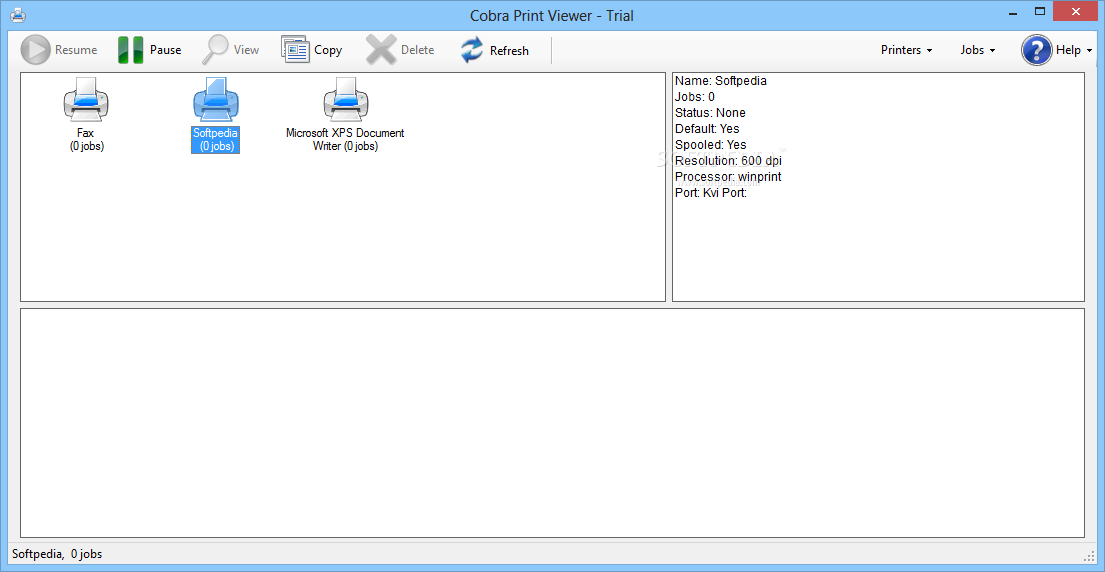Click status bar text 'Softpedia, 0 jobs'
The image size is (1105, 572).
coord(56,554)
